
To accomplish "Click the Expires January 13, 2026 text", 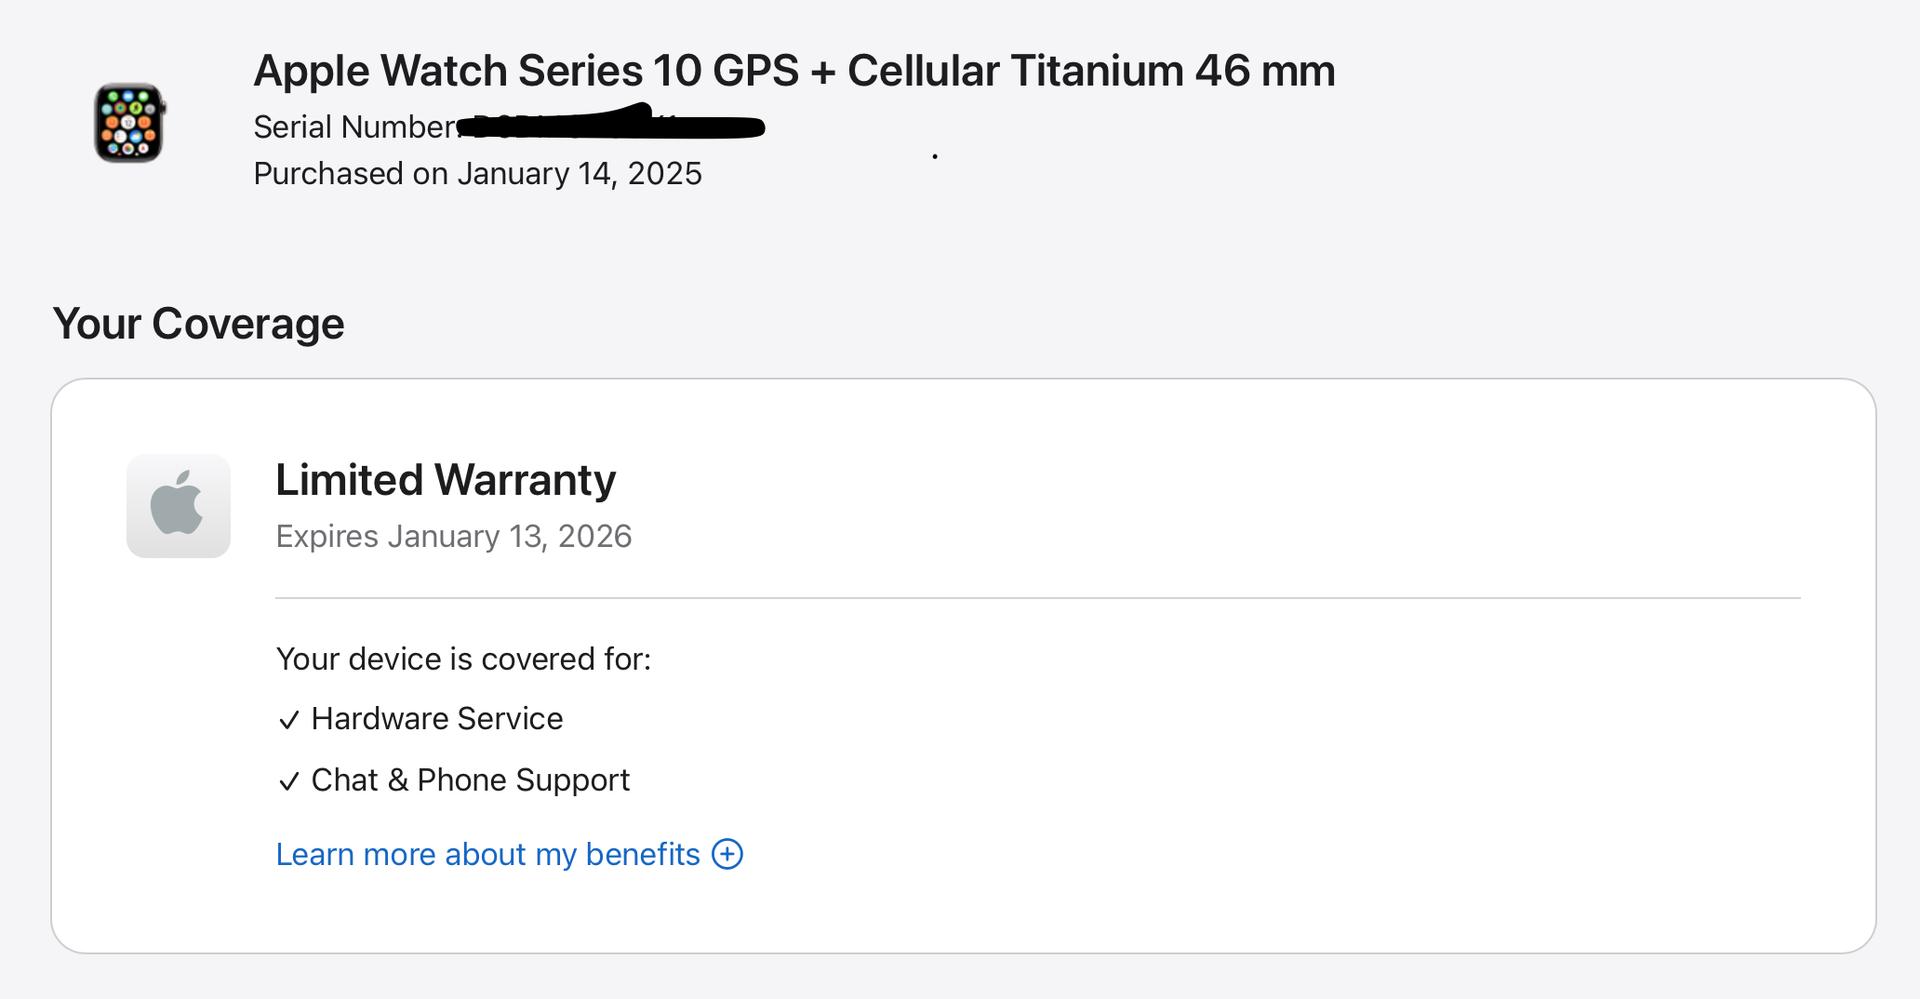I will [x=454, y=537].
